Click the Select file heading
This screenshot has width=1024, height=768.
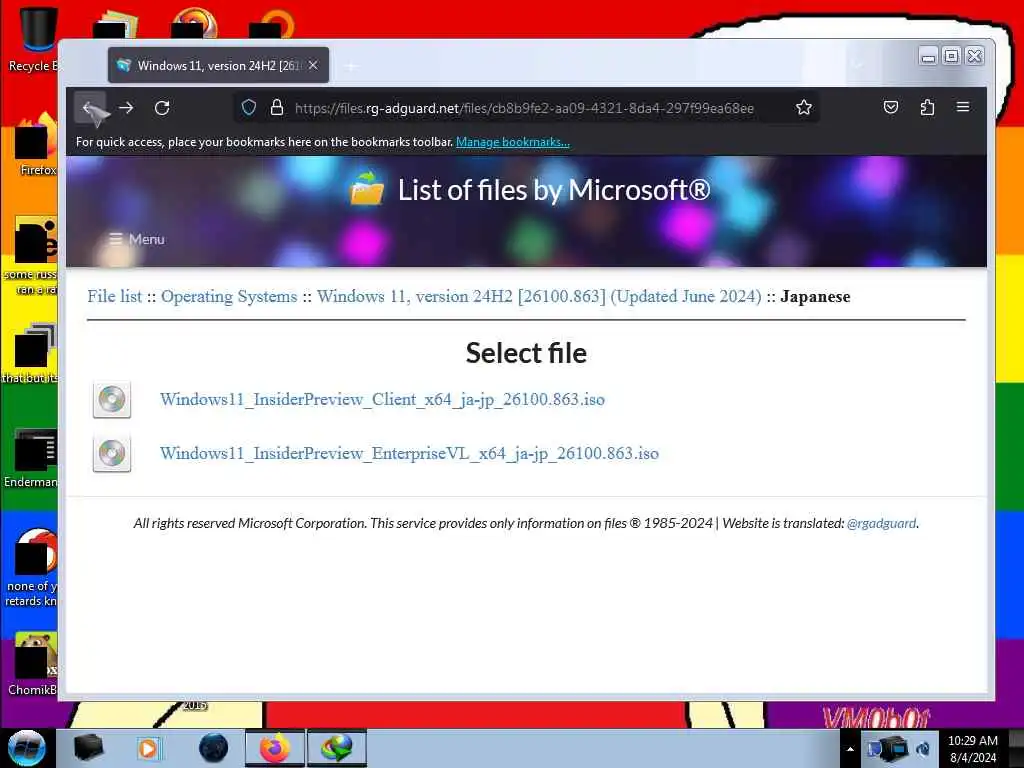[526, 353]
